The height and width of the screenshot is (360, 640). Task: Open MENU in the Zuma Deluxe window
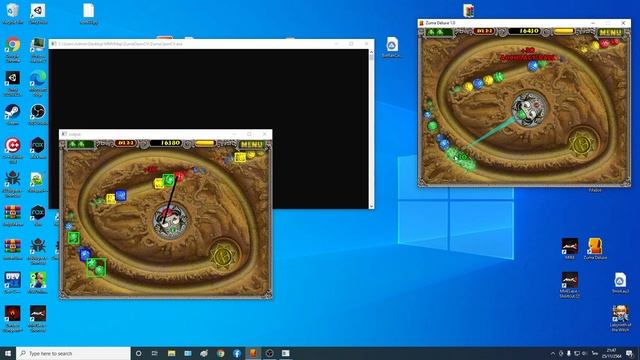(x=610, y=32)
